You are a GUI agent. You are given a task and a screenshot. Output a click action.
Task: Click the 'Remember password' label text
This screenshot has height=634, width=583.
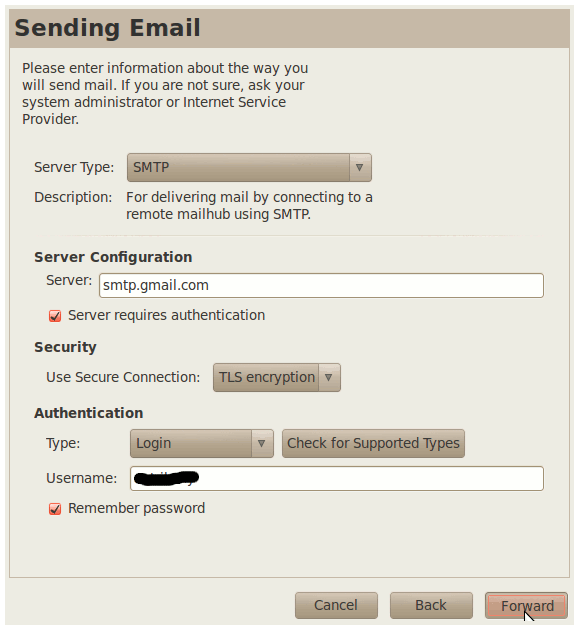[137, 508]
